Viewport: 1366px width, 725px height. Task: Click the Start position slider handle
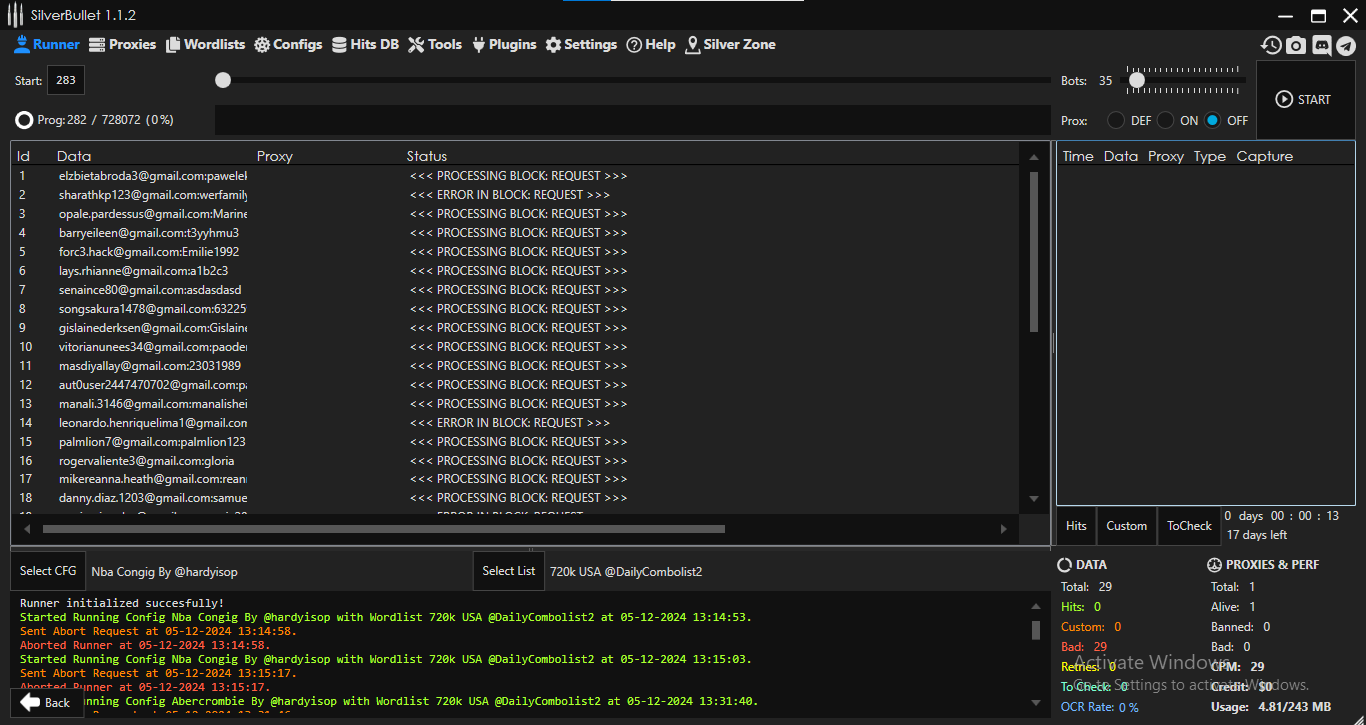pyautogui.click(x=223, y=80)
